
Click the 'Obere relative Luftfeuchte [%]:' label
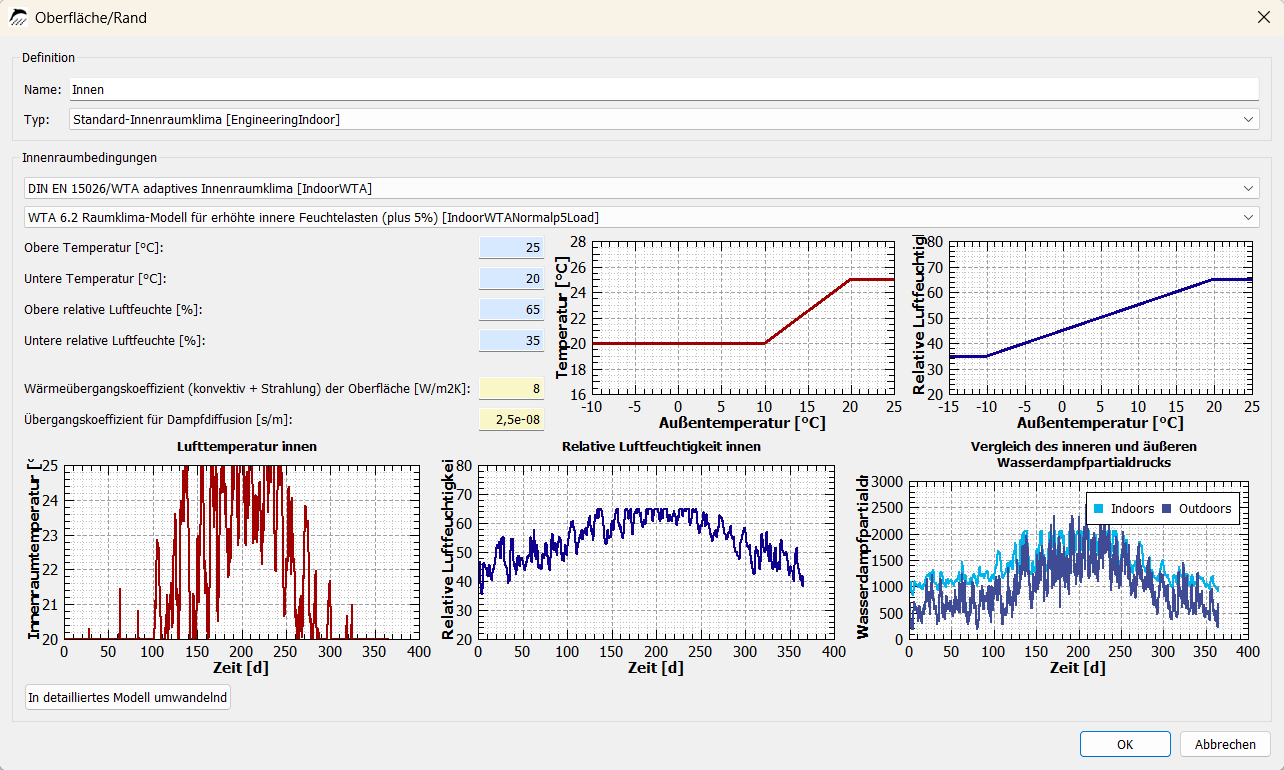pyautogui.click(x=114, y=310)
